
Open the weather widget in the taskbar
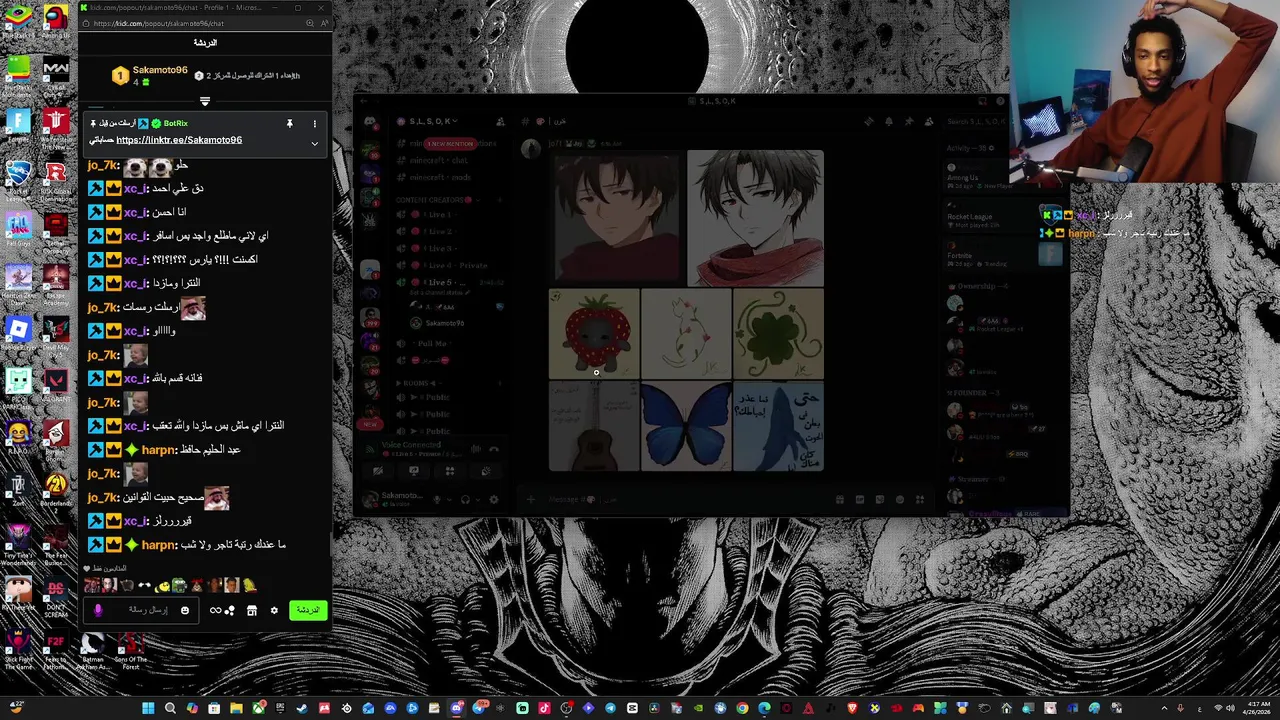[16, 707]
